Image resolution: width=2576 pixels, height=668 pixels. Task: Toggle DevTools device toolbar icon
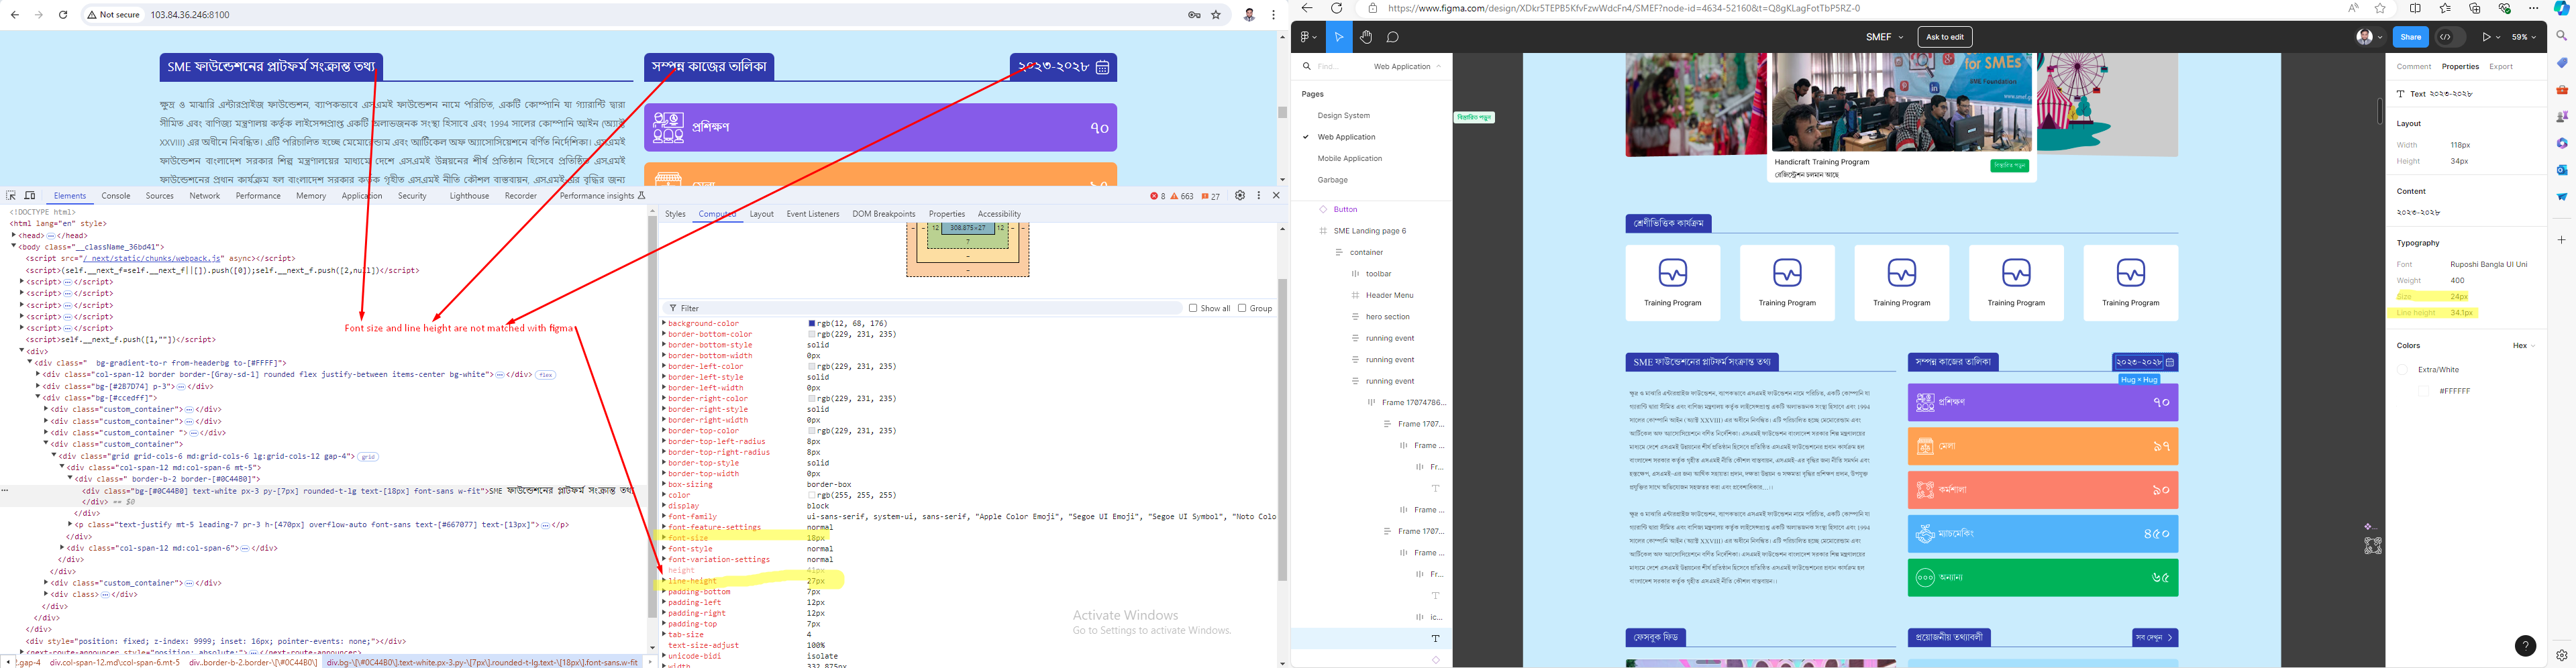click(x=30, y=196)
